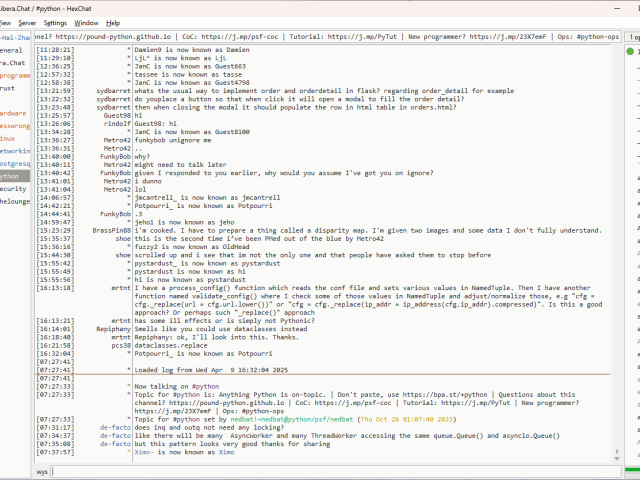Switch to the #programming channel
This screenshot has height=480, width=640.
pos(14,75)
